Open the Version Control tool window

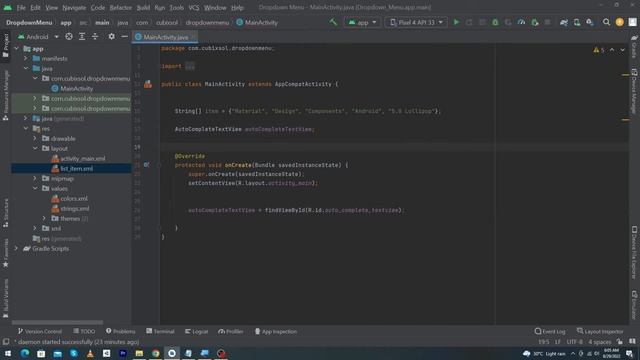point(40,331)
